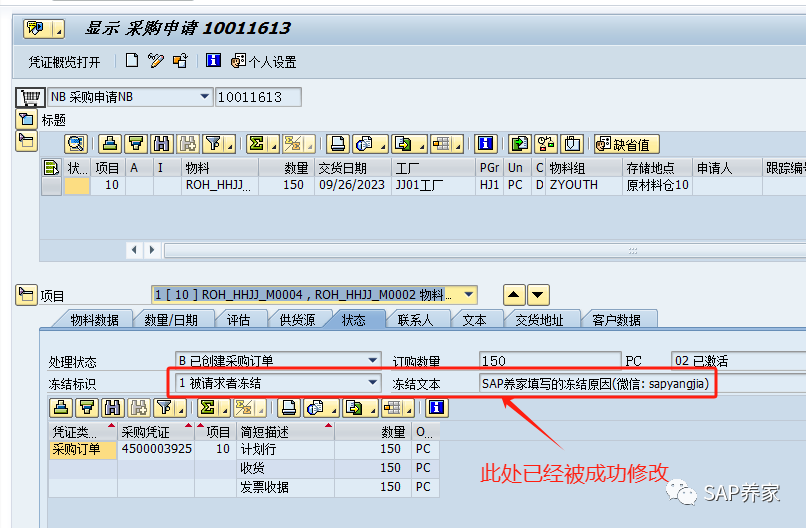Click find binoculars in item overview toolbar

[161, 144]
